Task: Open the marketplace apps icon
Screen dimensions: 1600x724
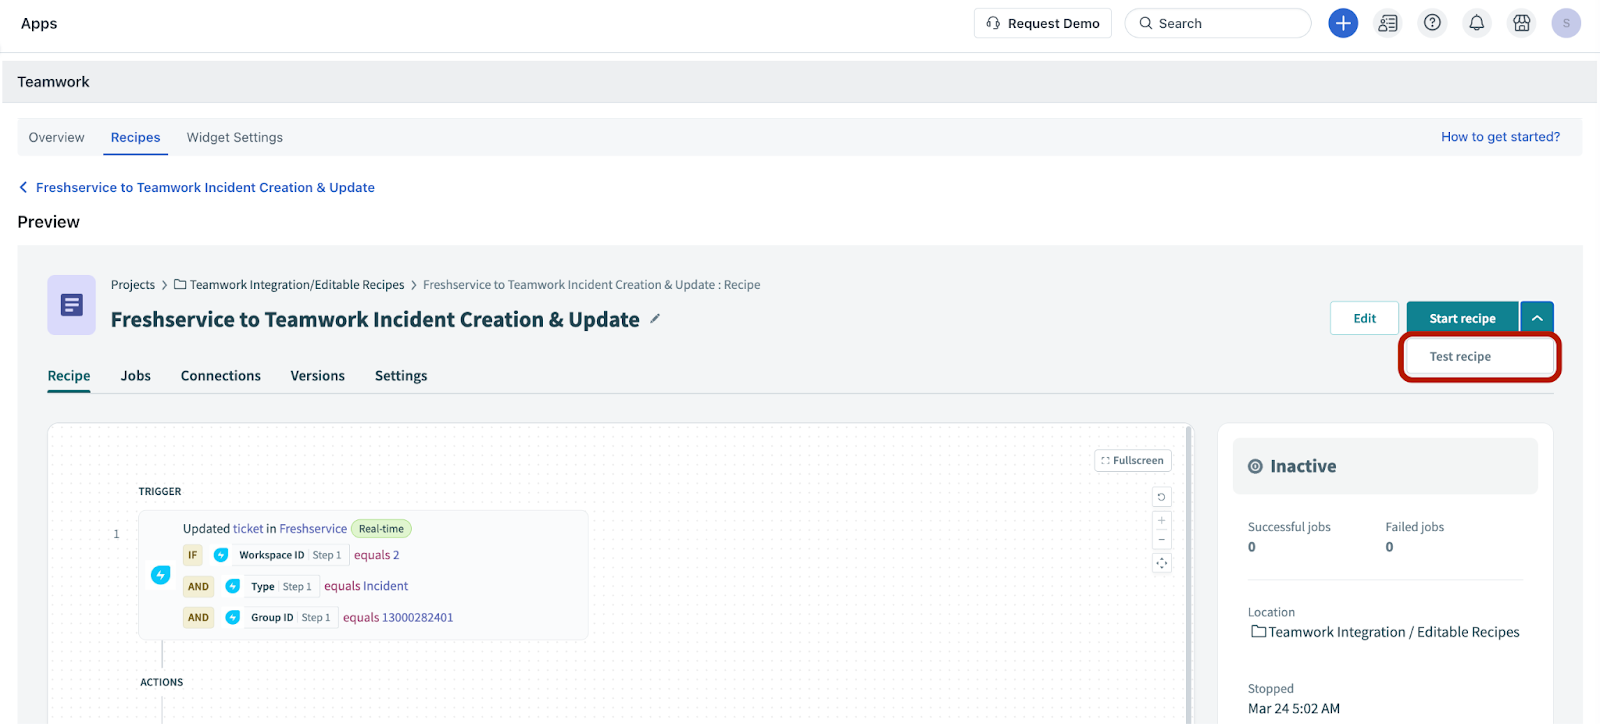Action: [x=1522, y=23]
